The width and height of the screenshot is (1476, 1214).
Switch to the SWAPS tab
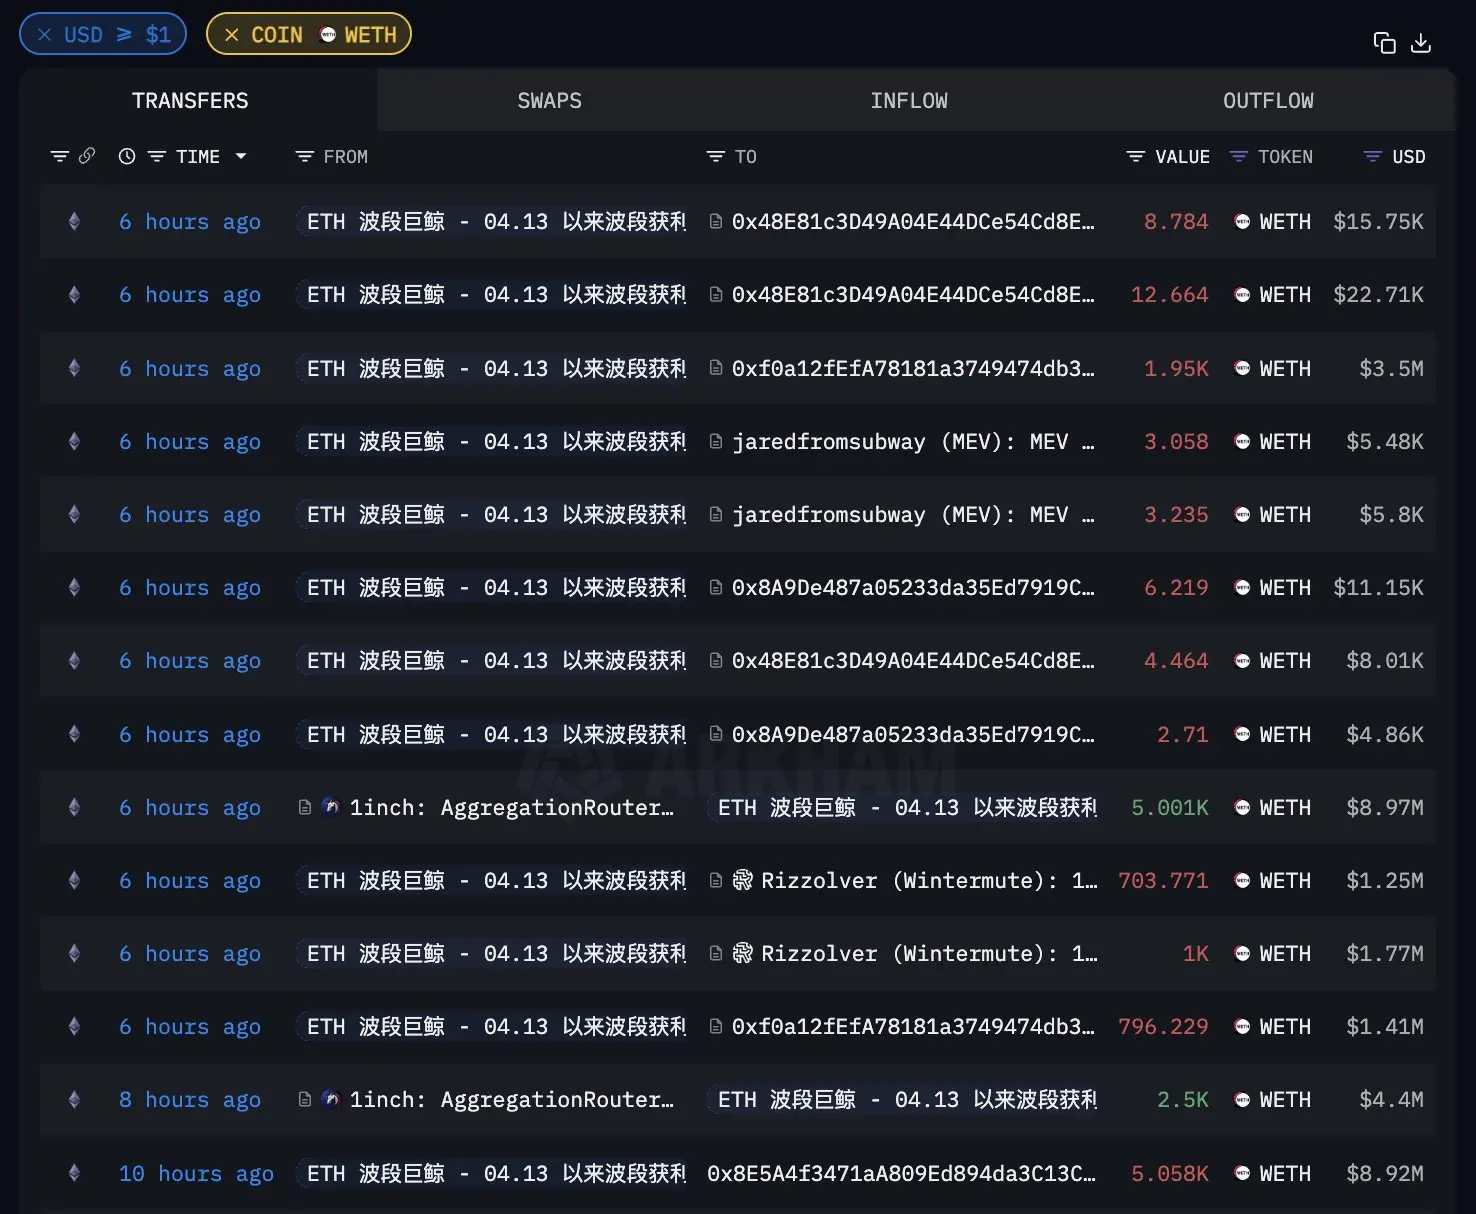[x=549, y=101]
